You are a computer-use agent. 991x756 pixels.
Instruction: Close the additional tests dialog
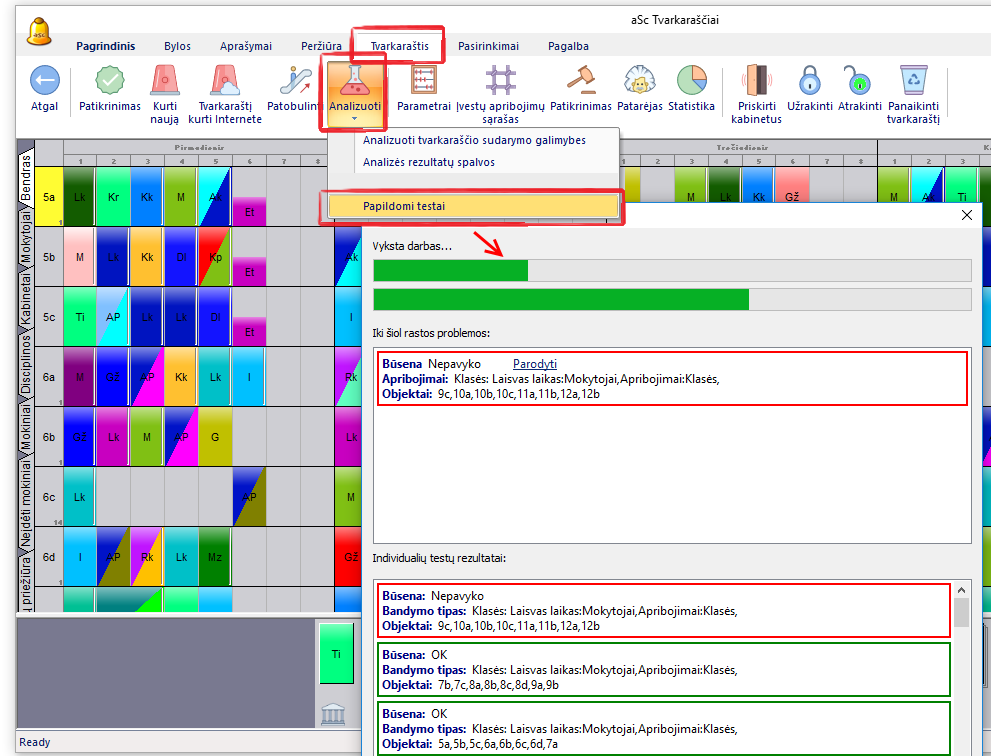(x=966, y=214)
